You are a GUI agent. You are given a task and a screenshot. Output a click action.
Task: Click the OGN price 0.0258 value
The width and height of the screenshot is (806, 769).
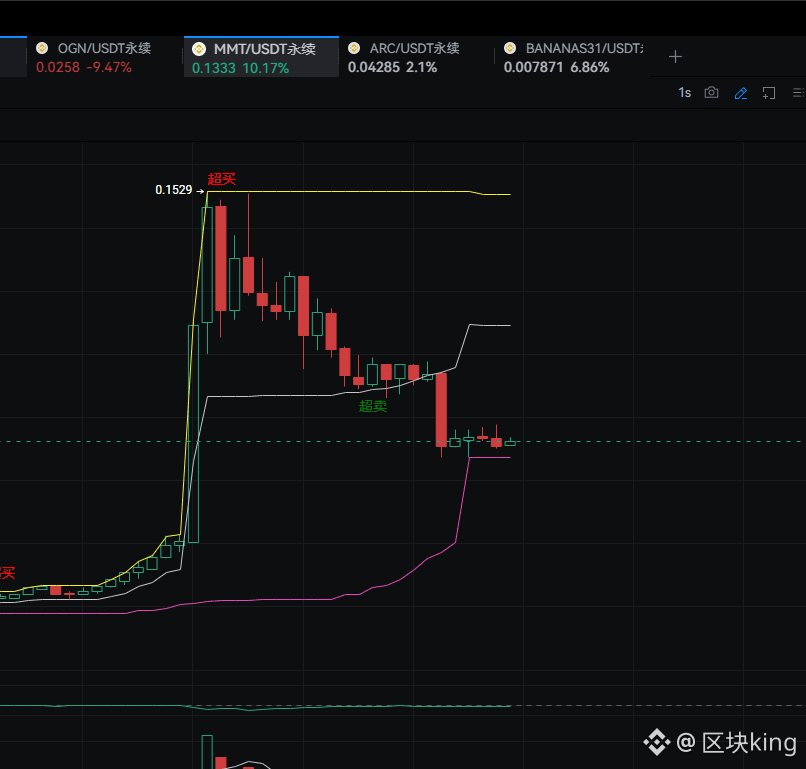[x=58, y=67]
